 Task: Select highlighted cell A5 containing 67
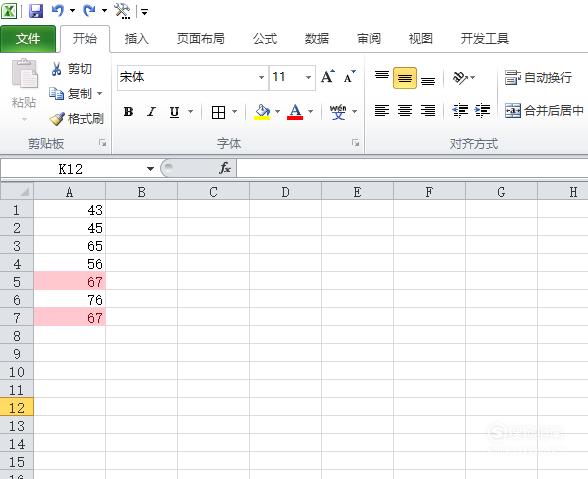pyautogui.click(x=69, y=281)
